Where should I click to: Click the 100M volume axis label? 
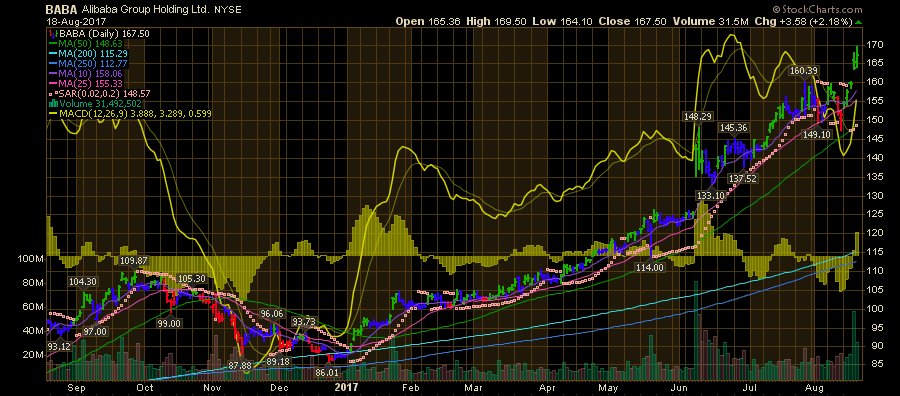(29, 259)
